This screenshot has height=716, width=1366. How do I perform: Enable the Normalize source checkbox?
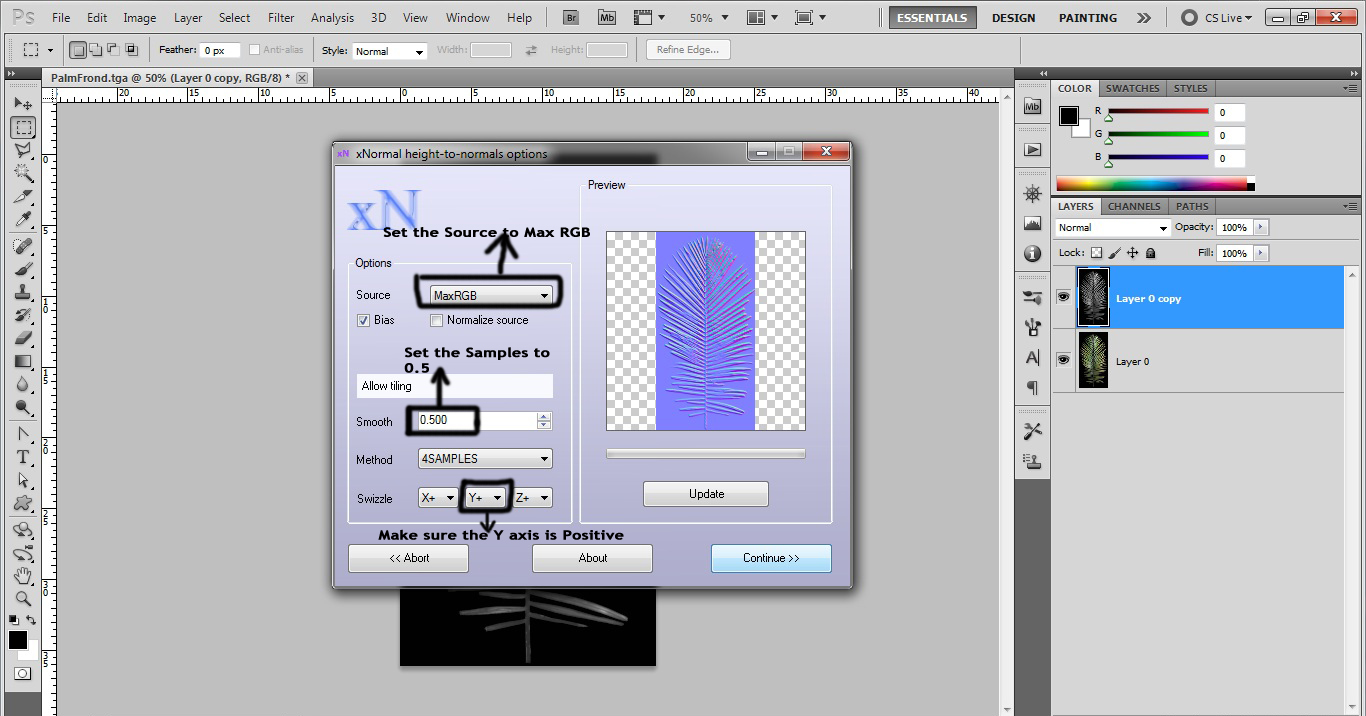436,320
